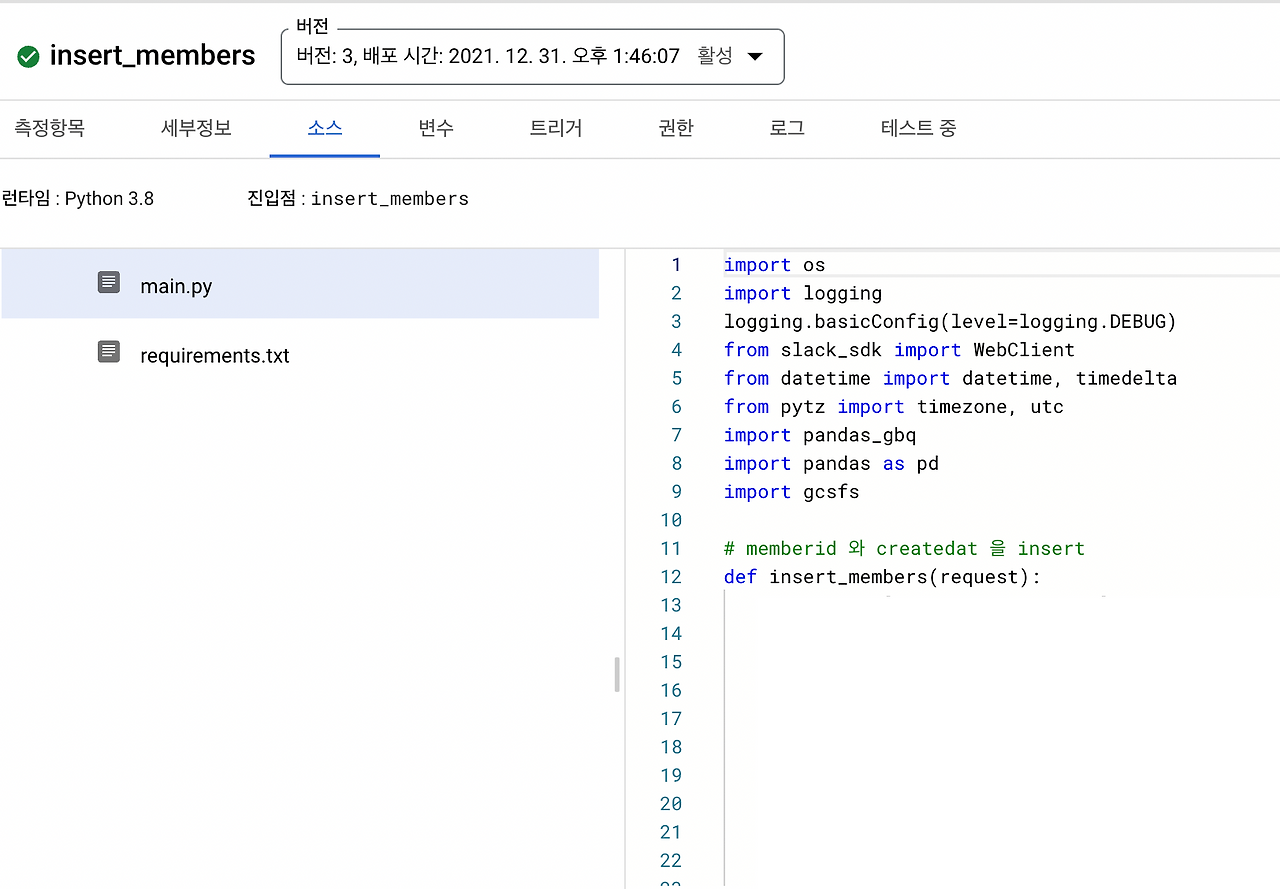Image resolution: width=1280 pixels, height=889 pixels.
Task: Click the logging.basicConfig code line
Action: (x=950, y=321)
